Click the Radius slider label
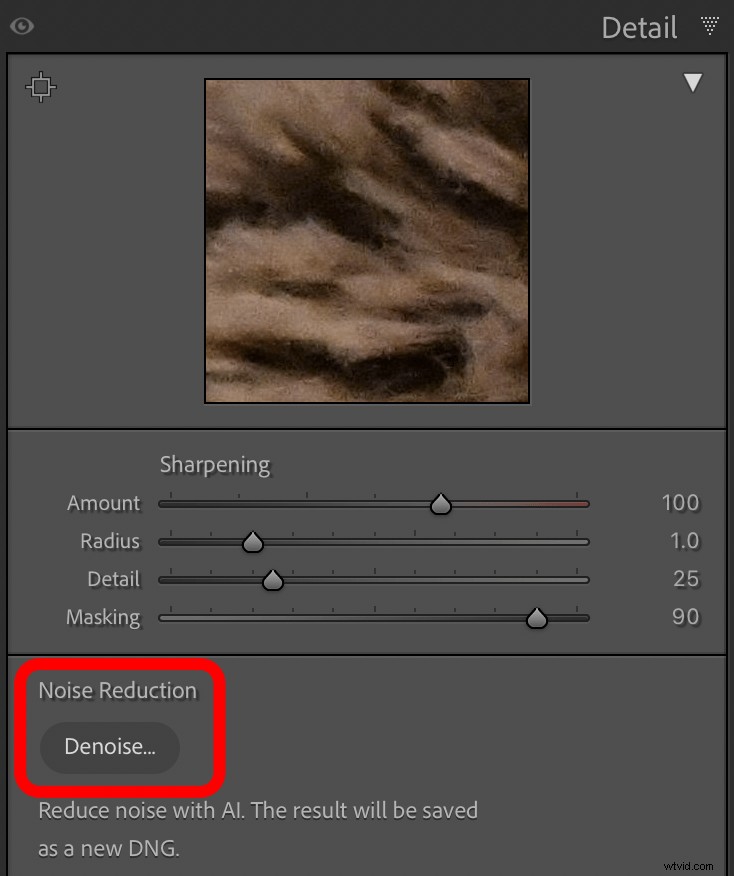Image resolution: width=734 pixels, height=876 pixels. (110, 541)
